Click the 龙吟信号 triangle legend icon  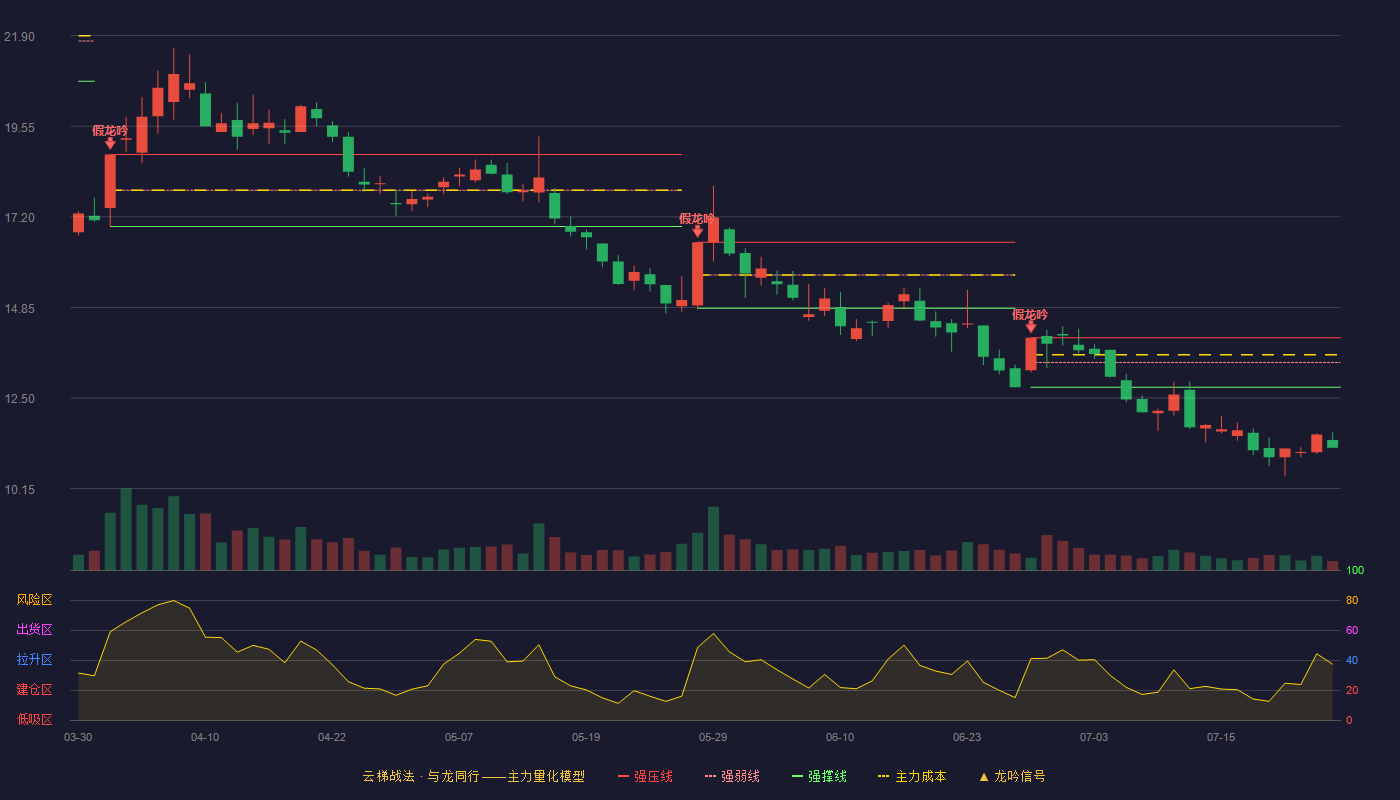click(x=984, y=777)
